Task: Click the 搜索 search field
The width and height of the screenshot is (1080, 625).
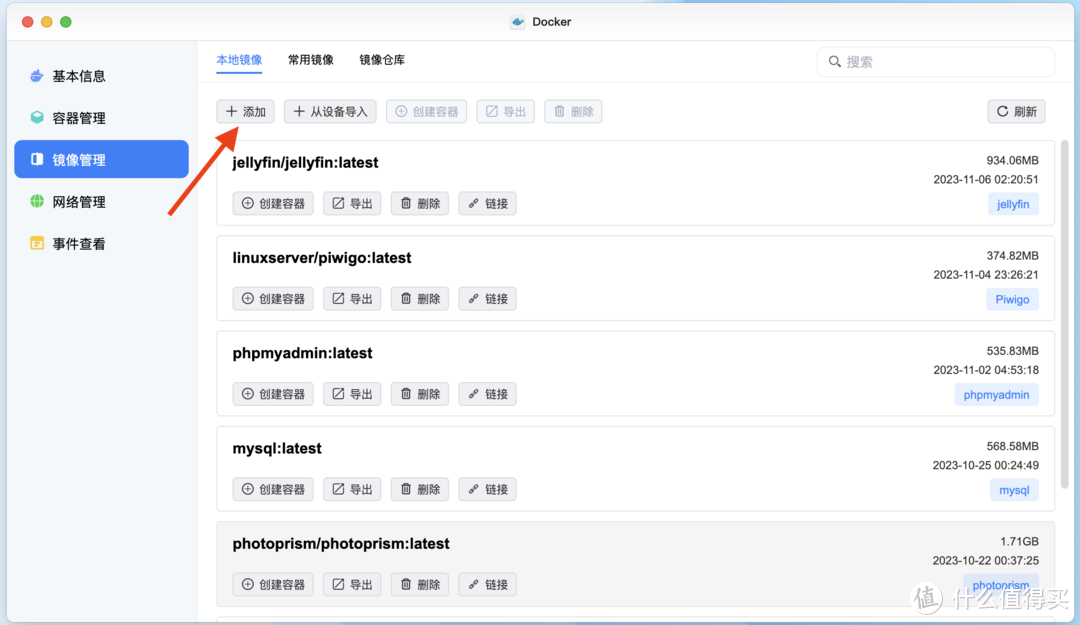Action: point(935,62)
